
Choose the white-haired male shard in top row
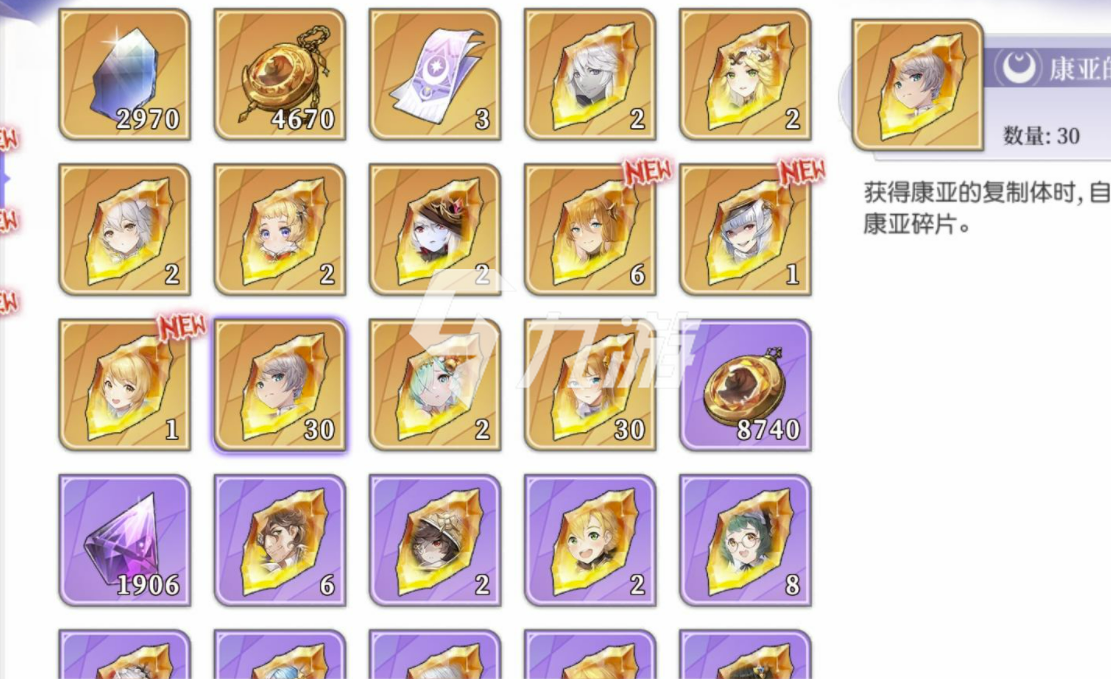(x=590, y=74)
